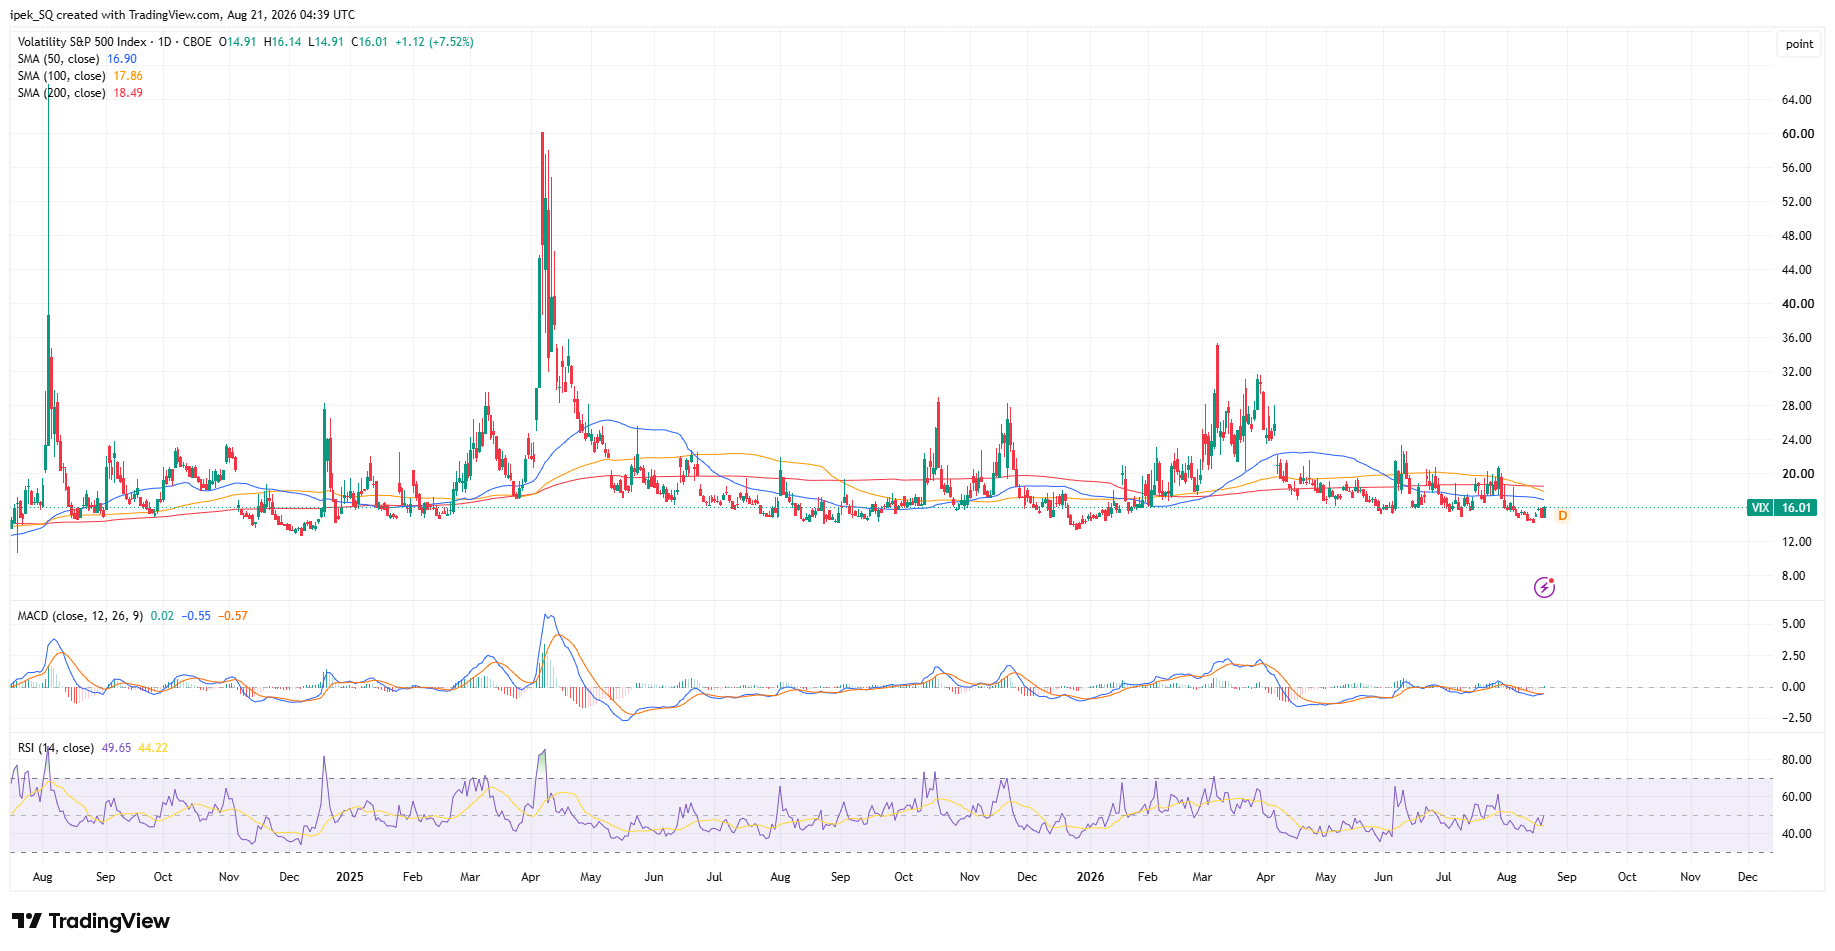Click the 2025 year label on time axis
Image resolution: width=1835 pixels, height=951 pixels.
click(350, 877)
